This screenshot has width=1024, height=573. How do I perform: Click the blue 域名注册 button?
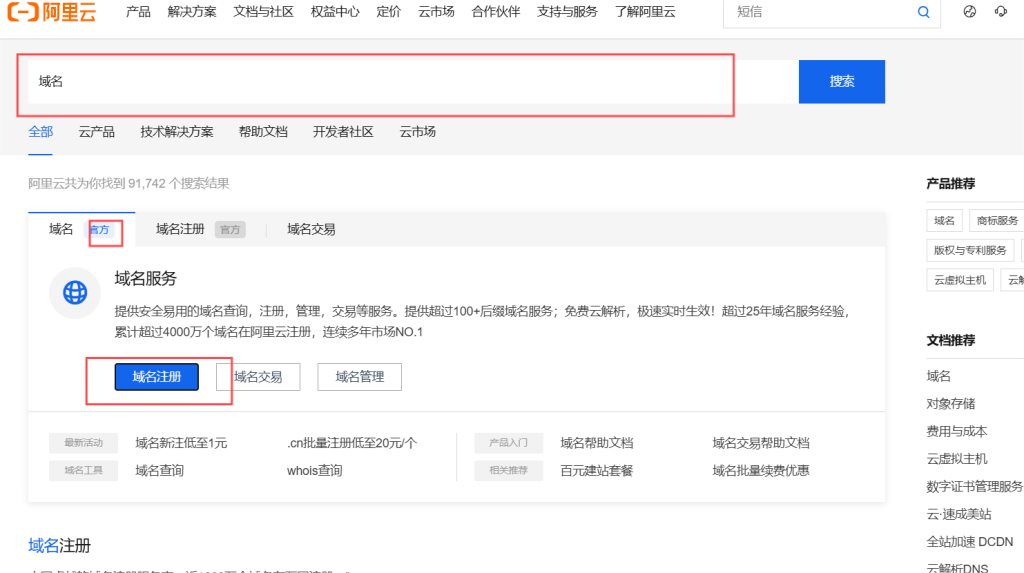pyautogui.click(x=157, y=377)
